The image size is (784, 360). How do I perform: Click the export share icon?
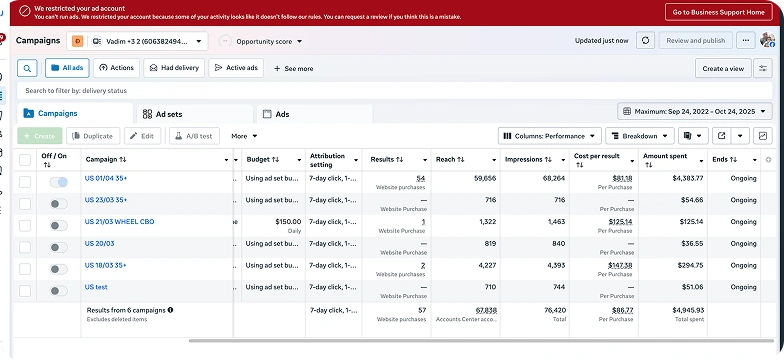pos(721,136)
